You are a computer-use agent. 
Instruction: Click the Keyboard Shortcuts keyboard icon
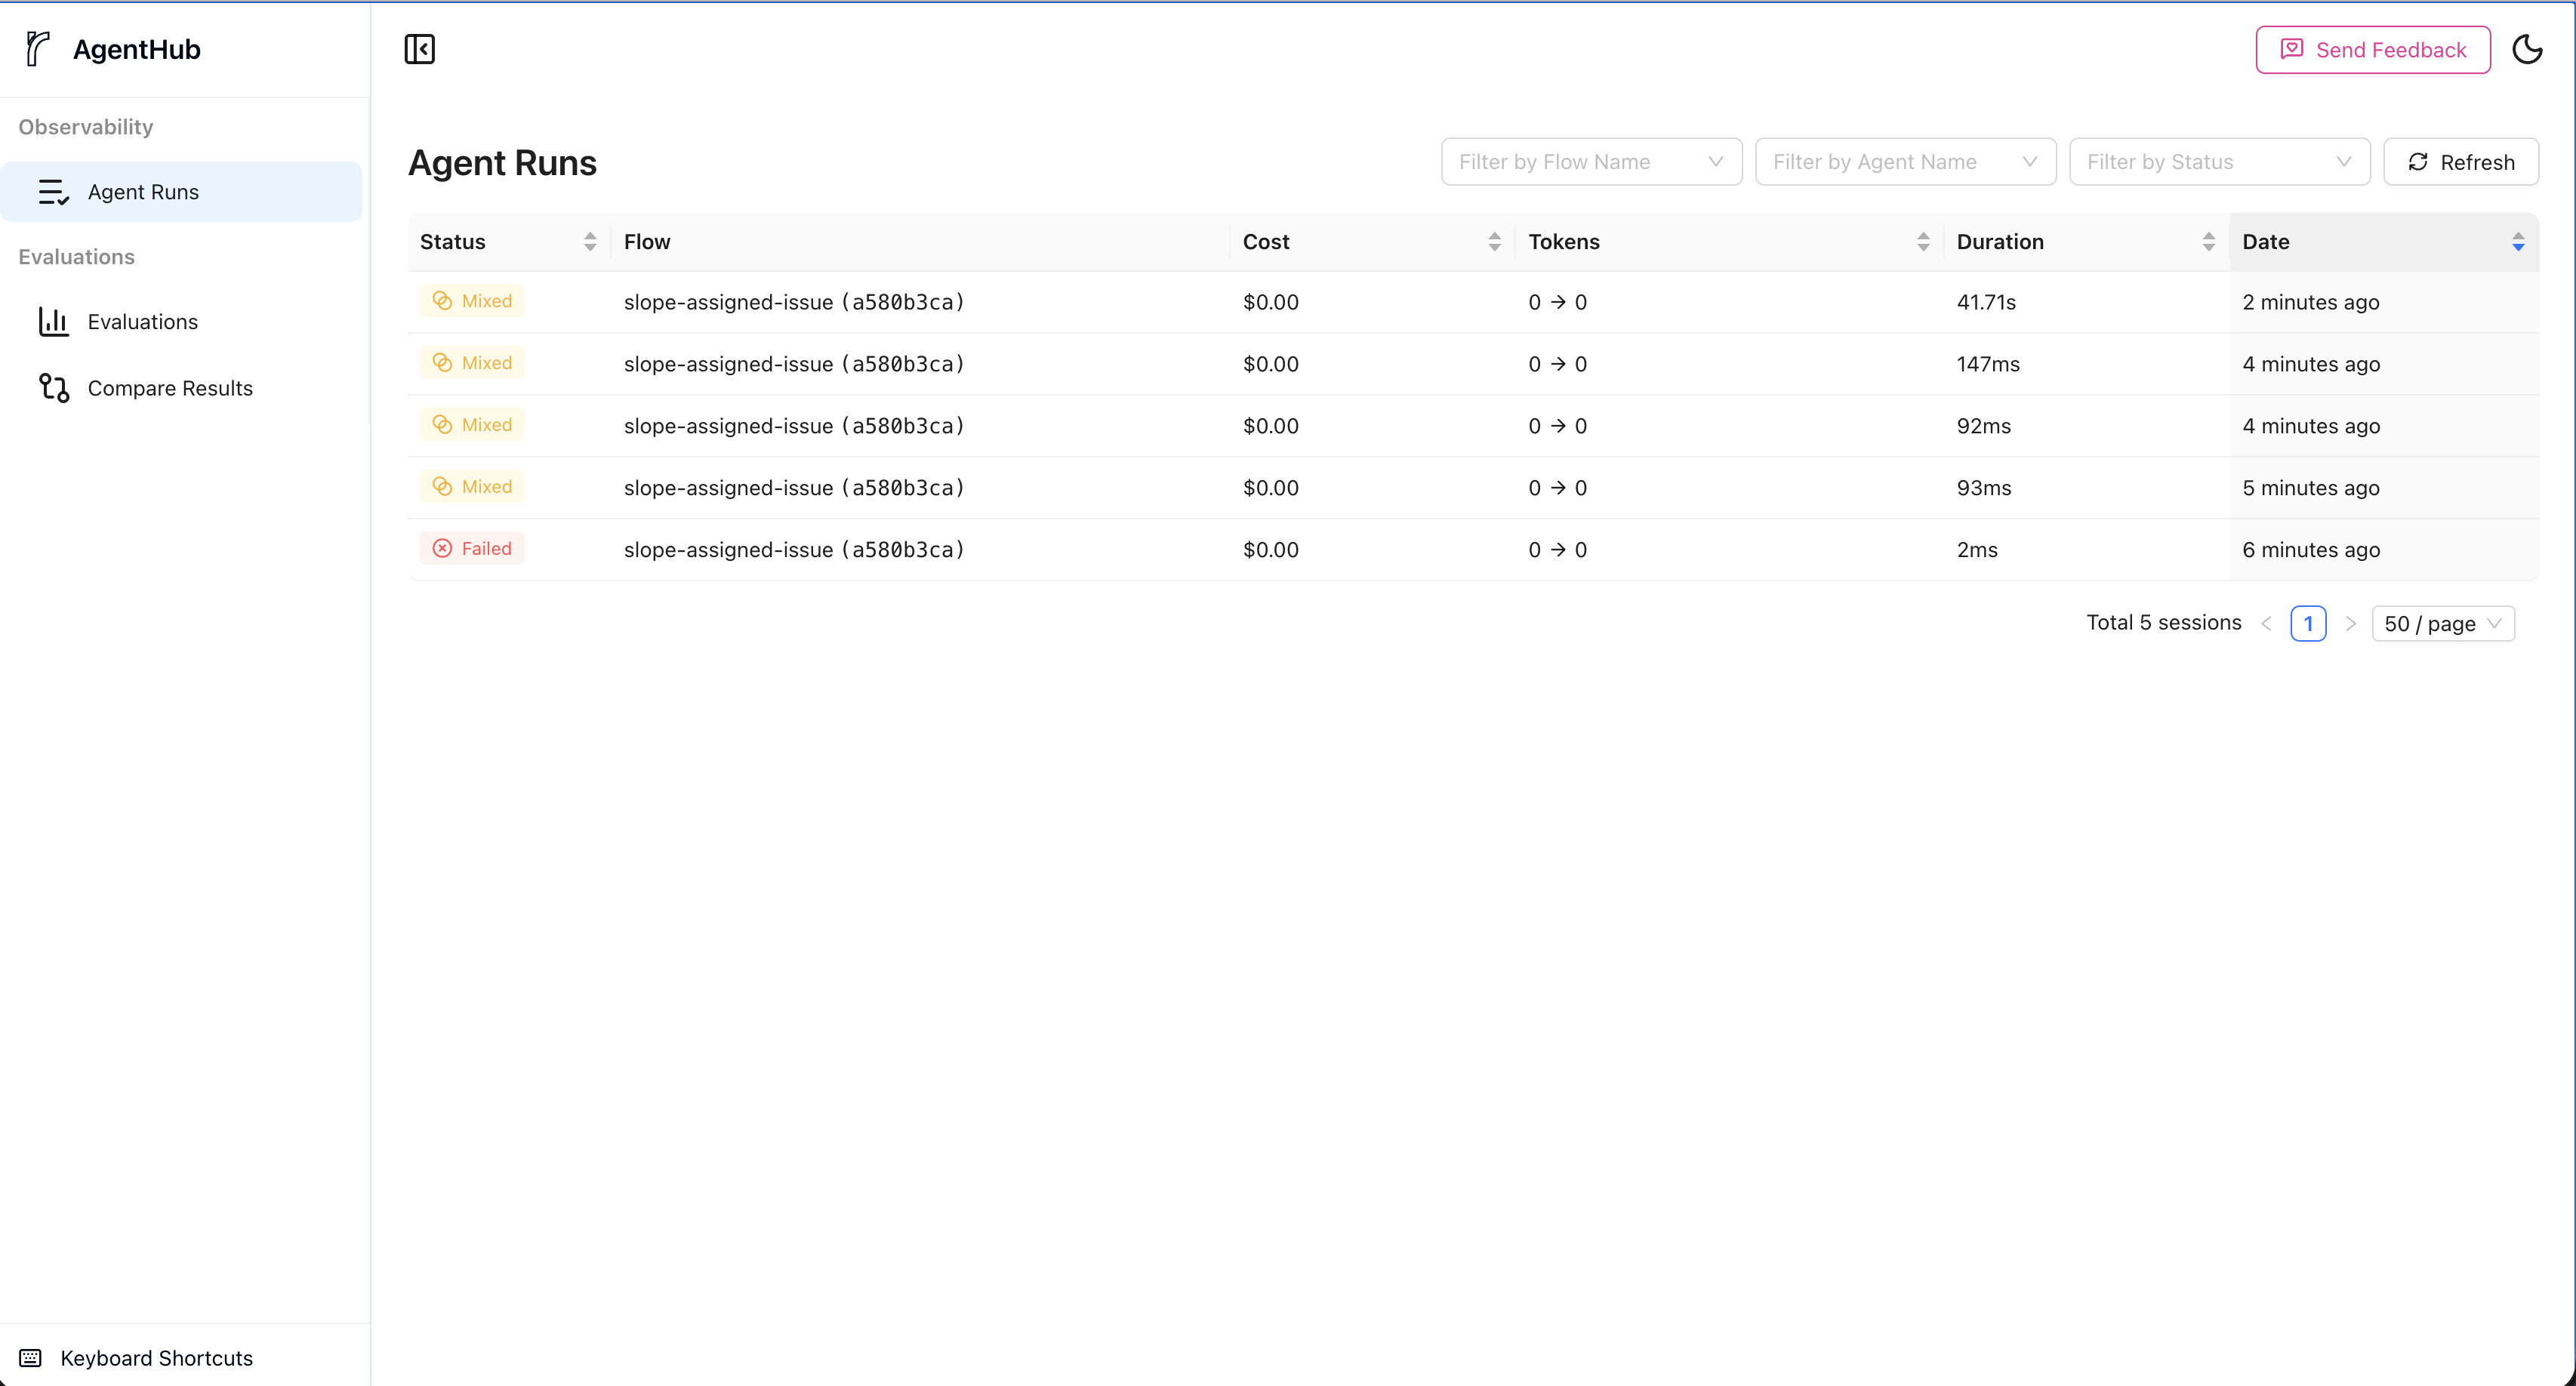click(x=31, y=1358)
